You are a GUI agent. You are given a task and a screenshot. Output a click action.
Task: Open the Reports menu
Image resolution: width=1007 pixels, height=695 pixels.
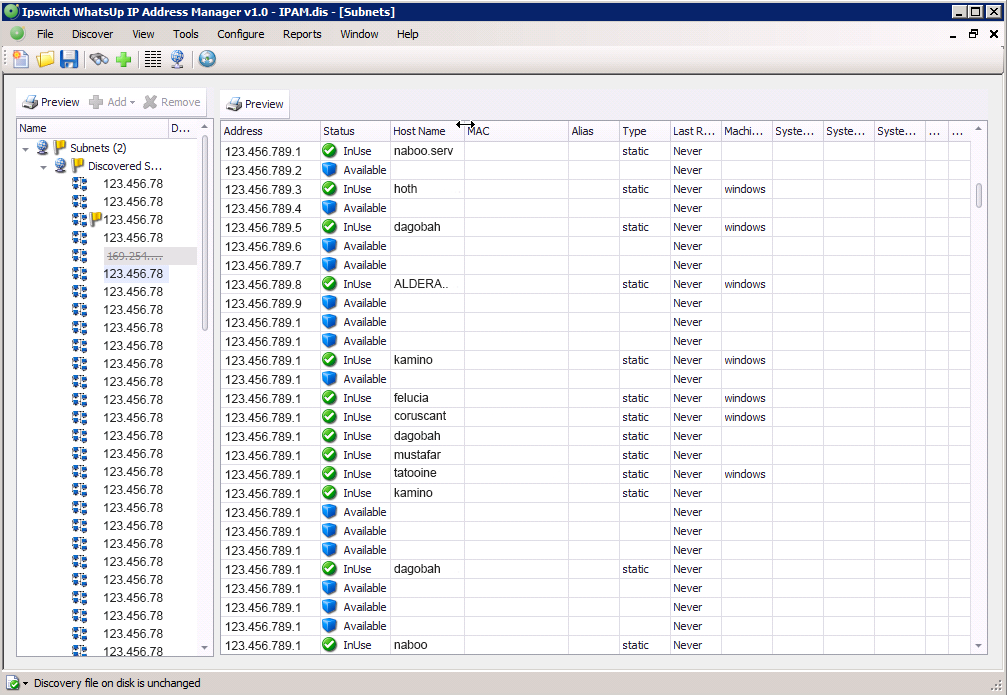[302, 34]
